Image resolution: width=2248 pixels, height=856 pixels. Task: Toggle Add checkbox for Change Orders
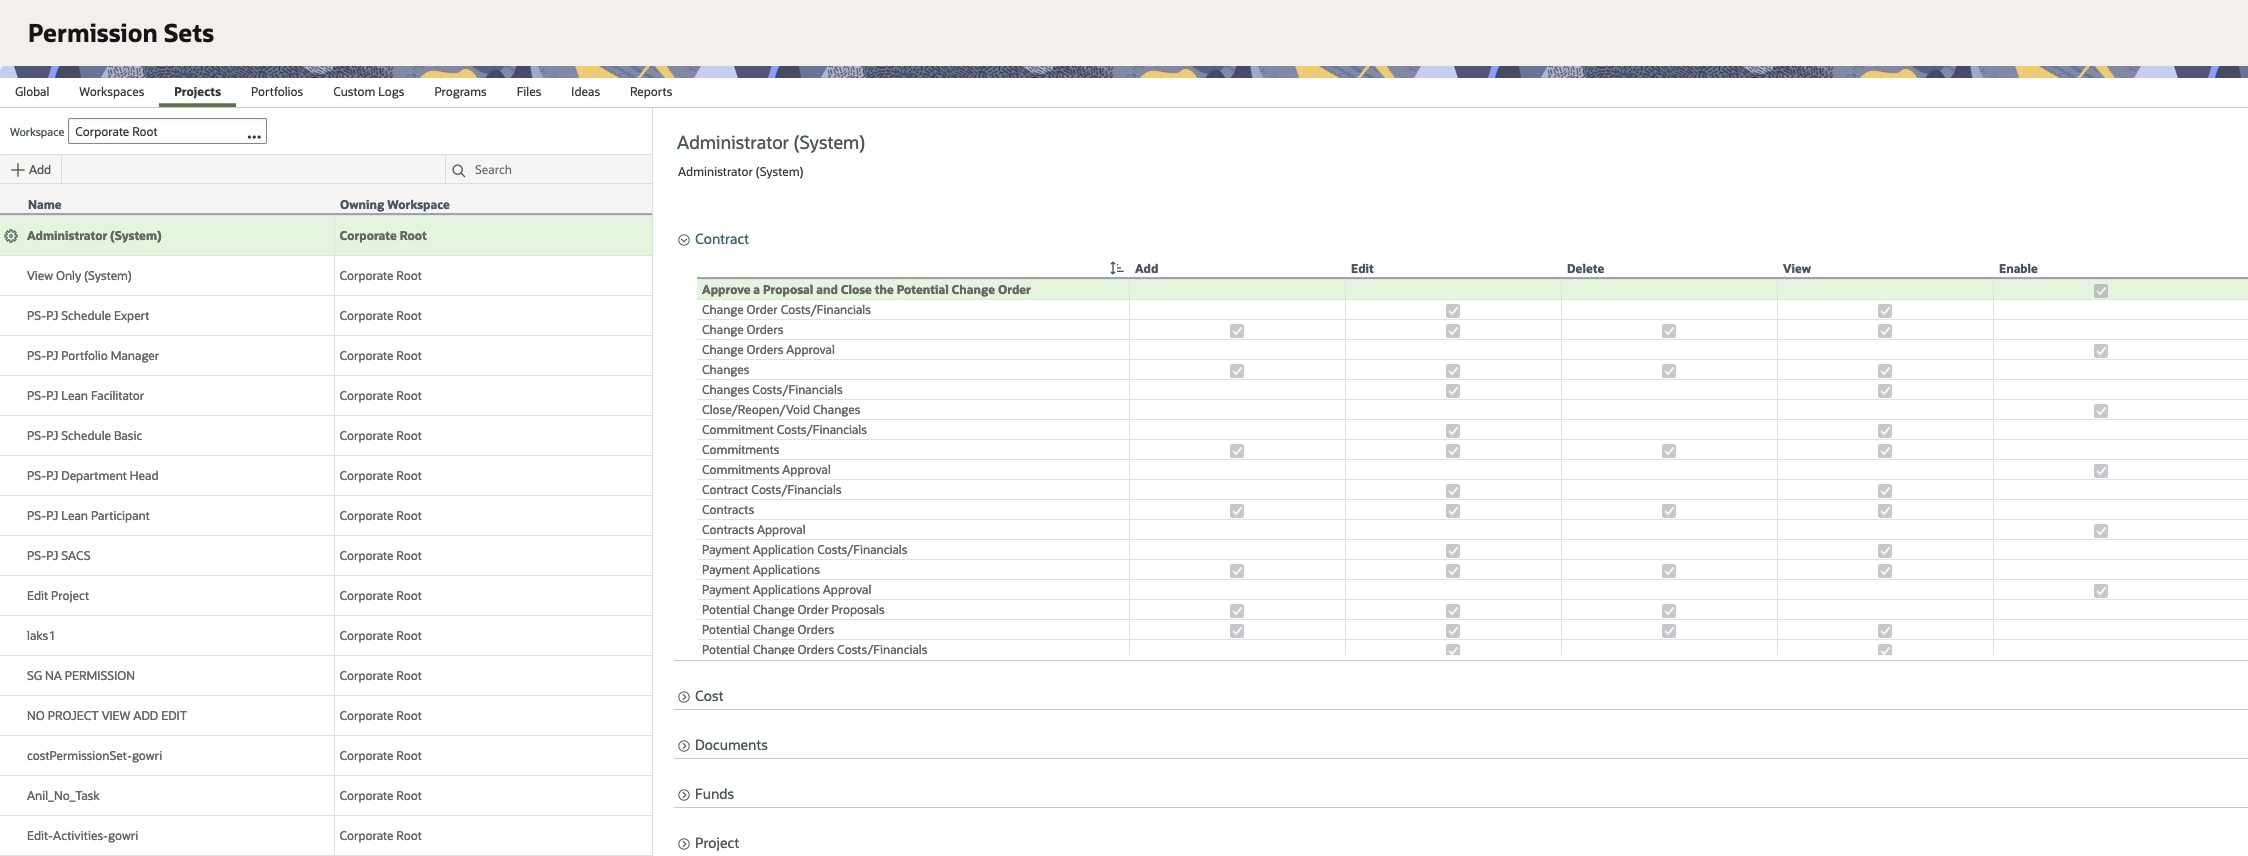[1237, 331]
